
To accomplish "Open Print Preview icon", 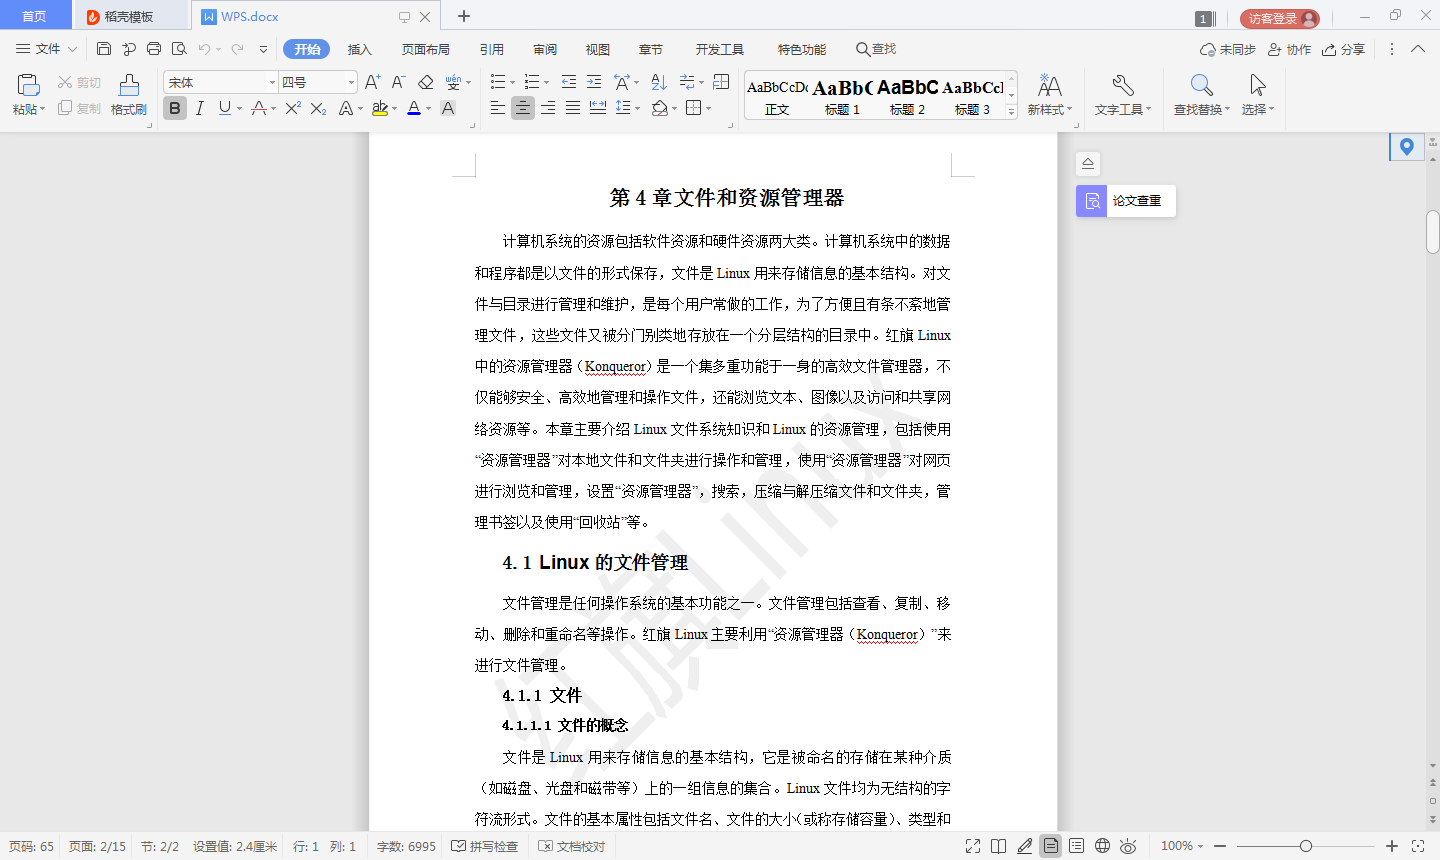I will tap(179, 48).
